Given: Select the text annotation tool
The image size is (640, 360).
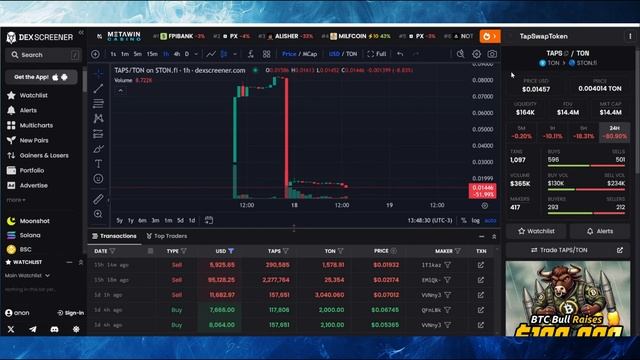Looking at the screenshot, I should (x=98, y=164).
